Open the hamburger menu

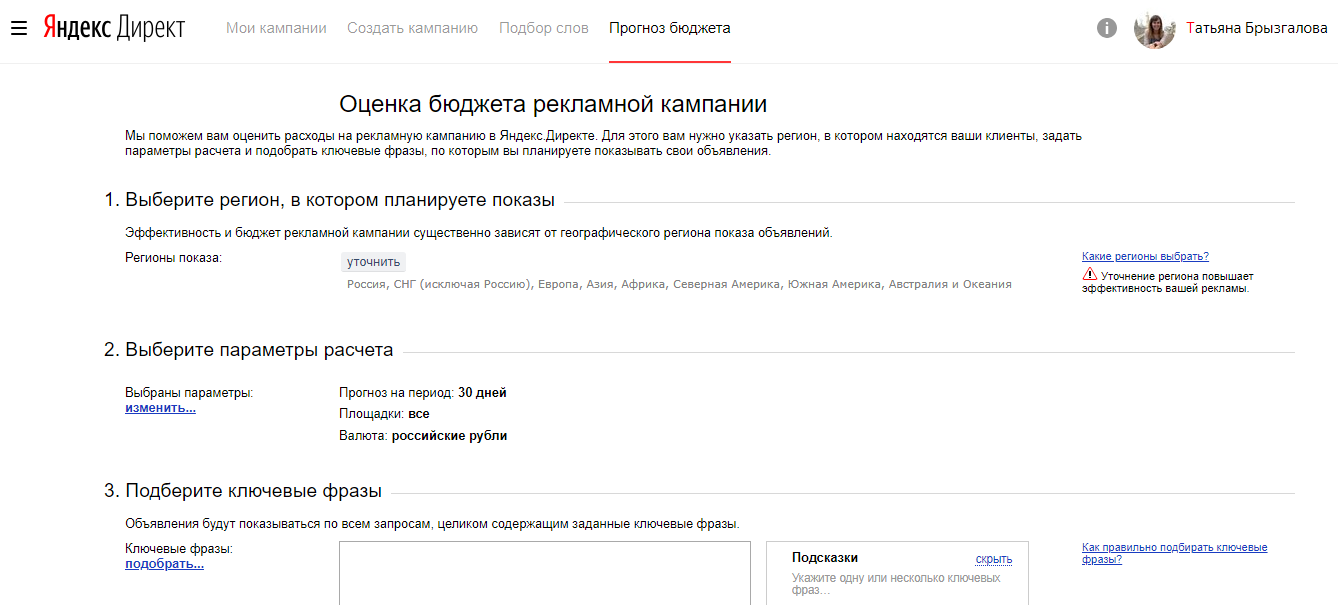click(x=19, y=28)
